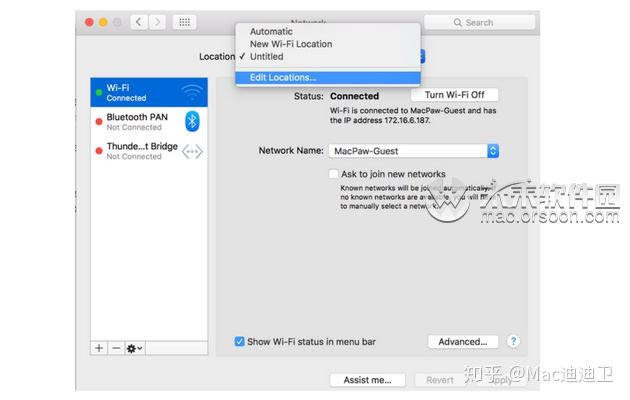Click the Thunderbolt Bridge arrows icon
630x400 pixels.
coord(192,152)
